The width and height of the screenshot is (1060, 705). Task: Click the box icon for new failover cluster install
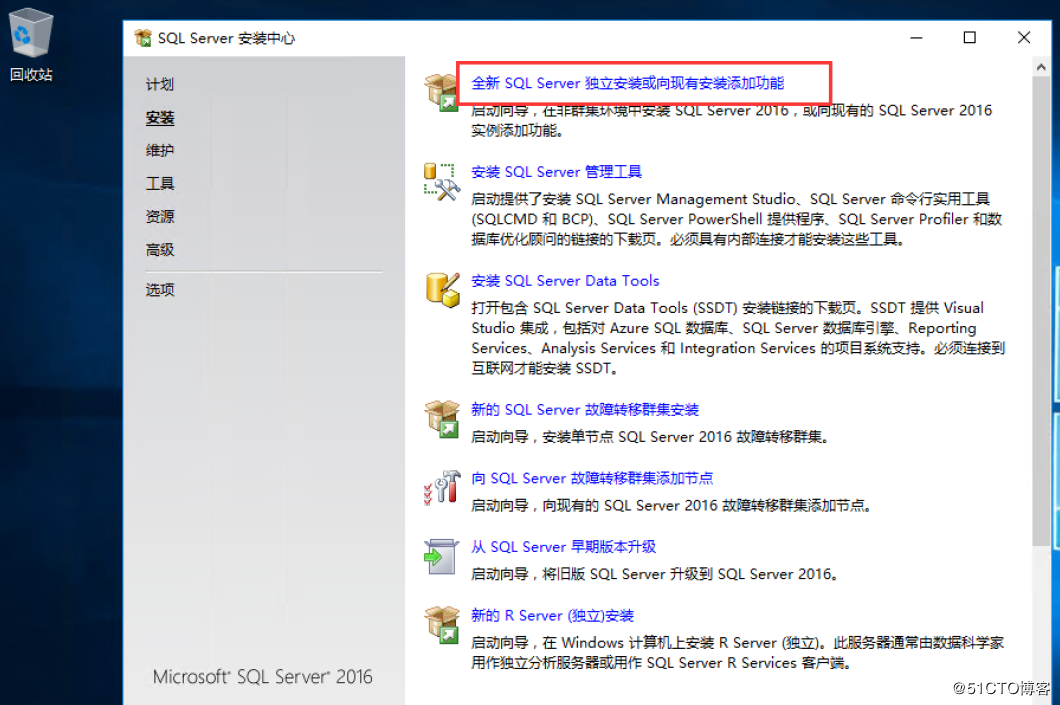pos(441,419)
